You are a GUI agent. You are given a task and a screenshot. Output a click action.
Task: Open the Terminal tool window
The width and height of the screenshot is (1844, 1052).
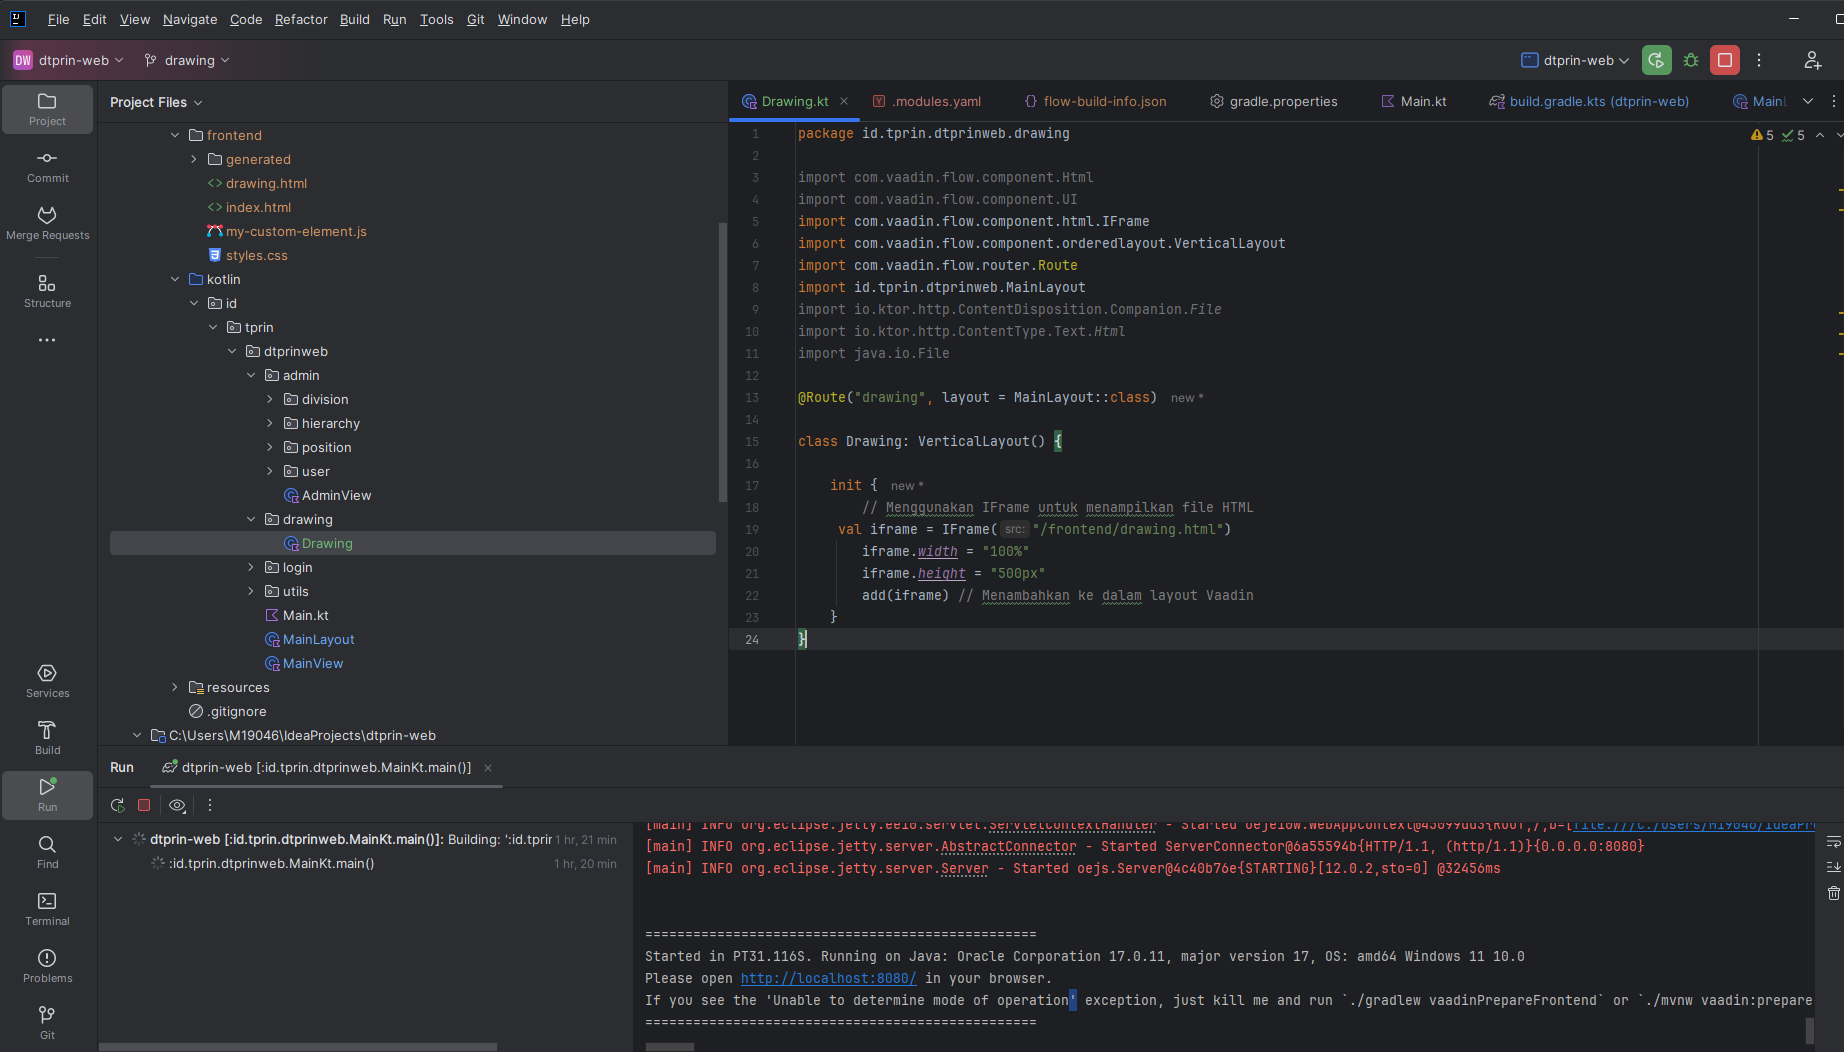(x=47, y=909)
